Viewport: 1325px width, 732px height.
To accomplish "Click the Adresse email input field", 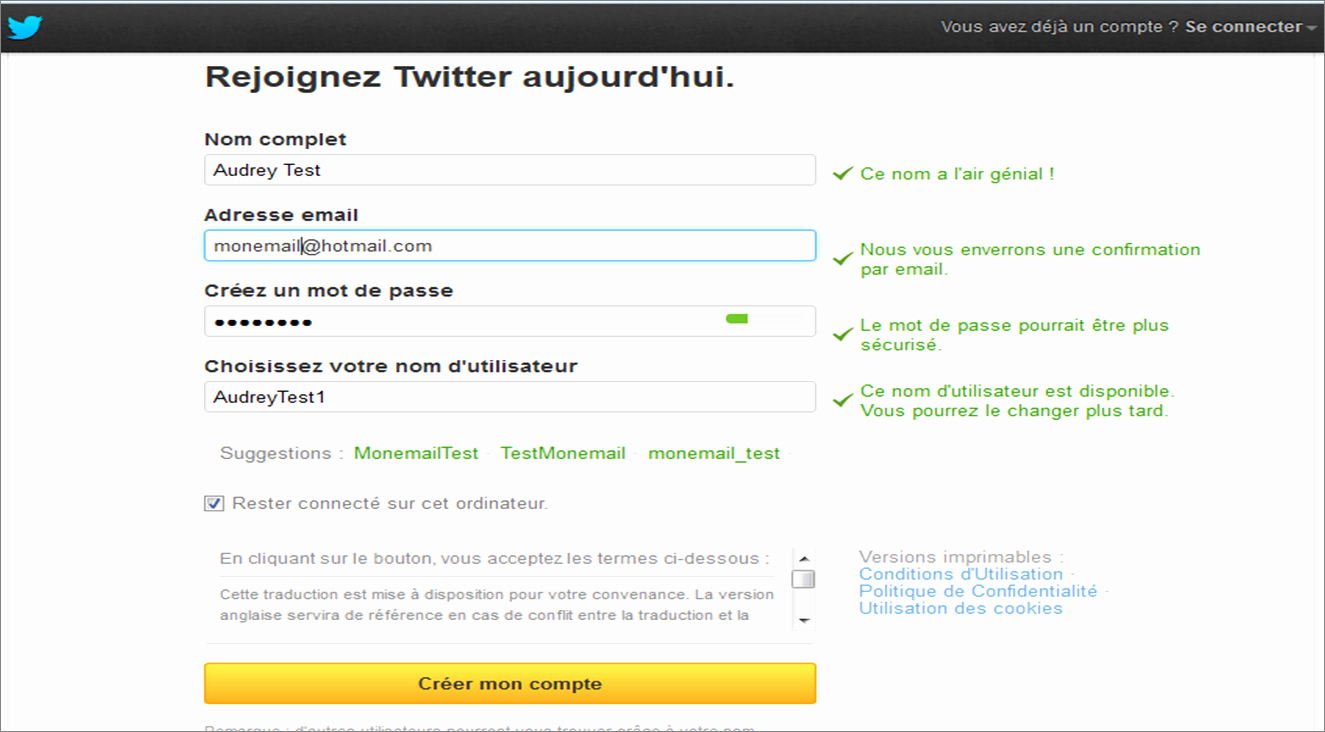I will click(x=510, y=246).
